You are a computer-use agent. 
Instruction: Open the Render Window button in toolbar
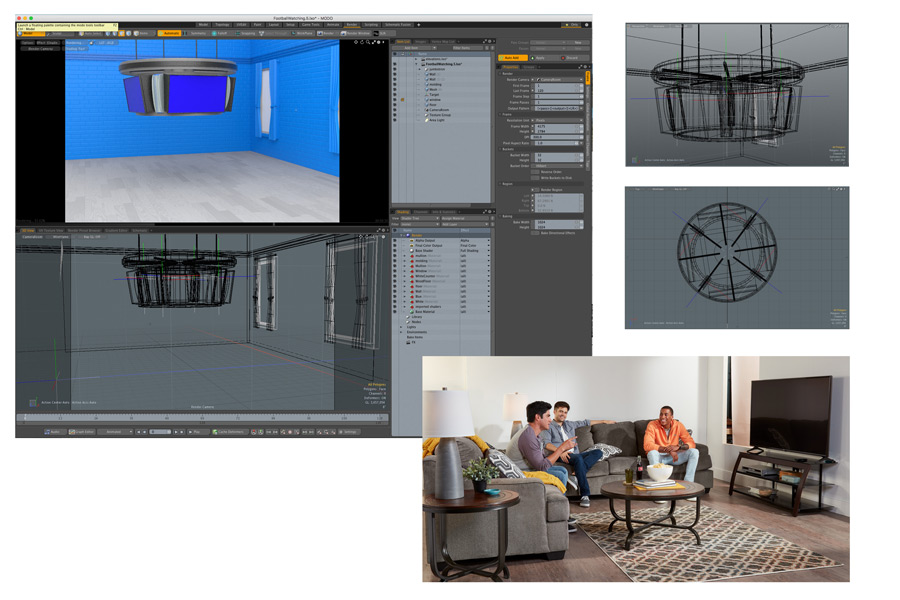click(x=356, y=33)
